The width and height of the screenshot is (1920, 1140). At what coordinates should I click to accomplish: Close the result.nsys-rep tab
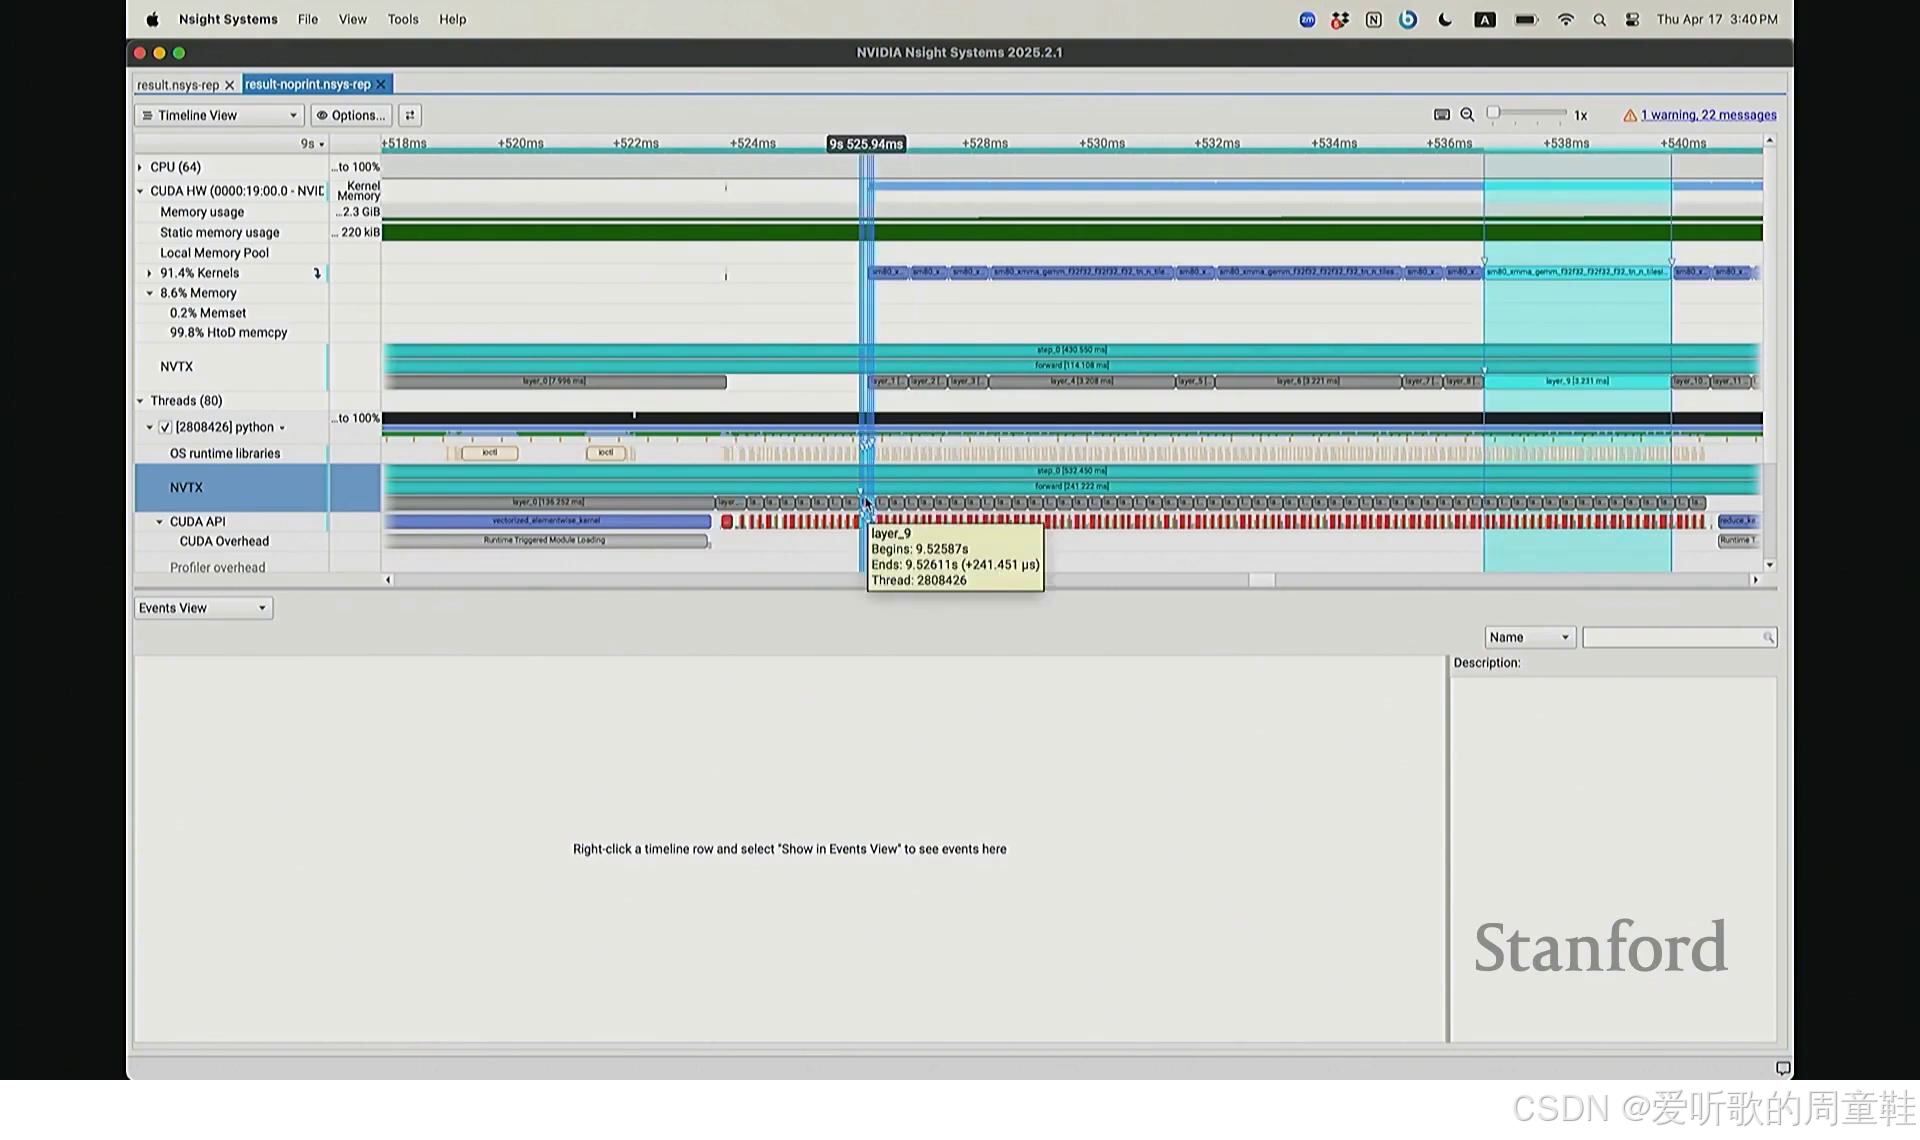(x=229, y=85)
